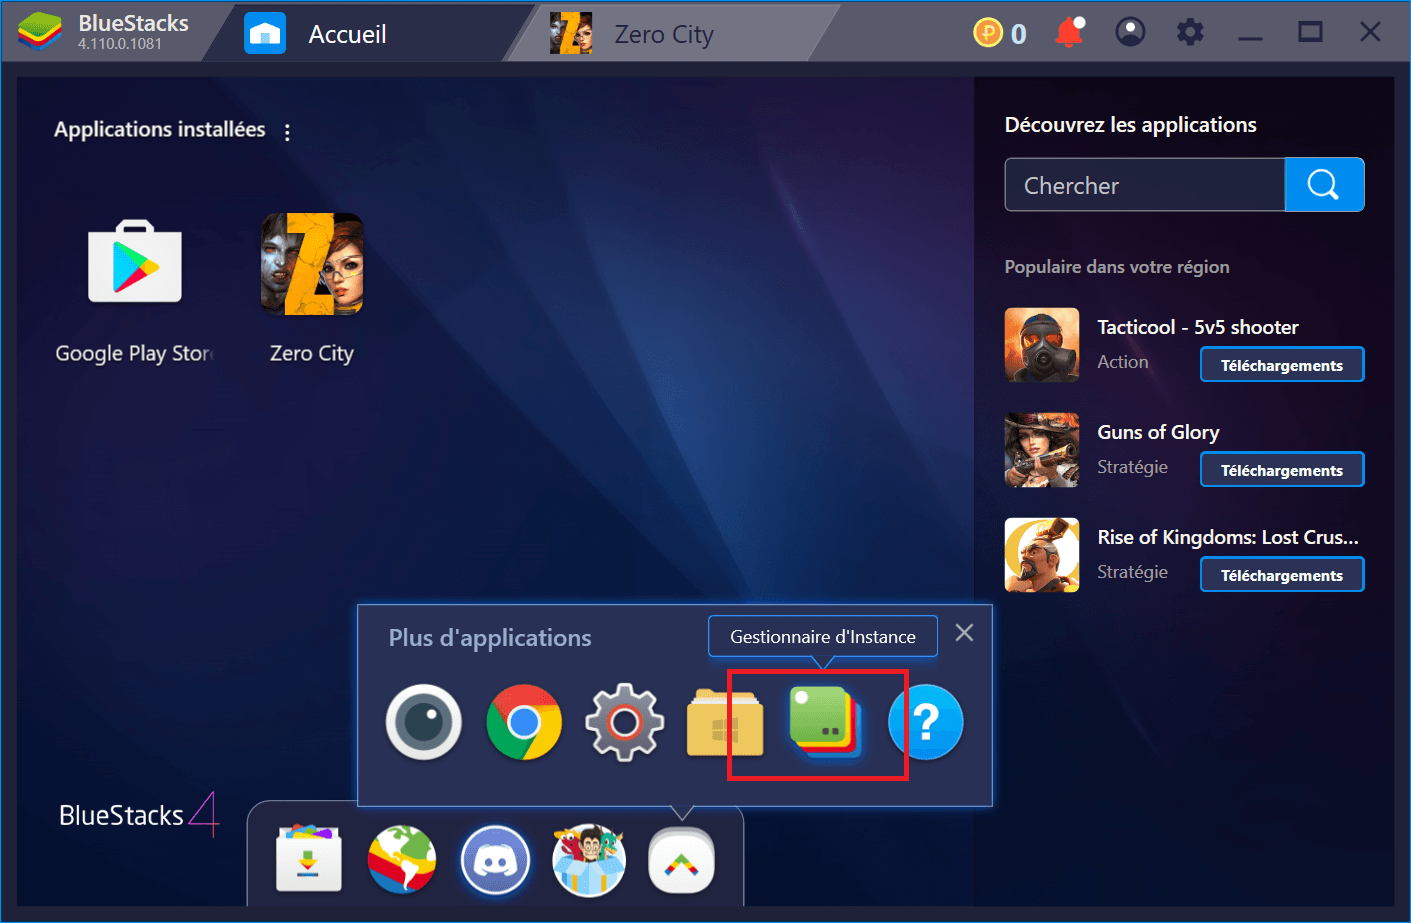Open notifications bell icon
The width and height of the screenshot is (1411, 923).
[x=1069, y=33]
